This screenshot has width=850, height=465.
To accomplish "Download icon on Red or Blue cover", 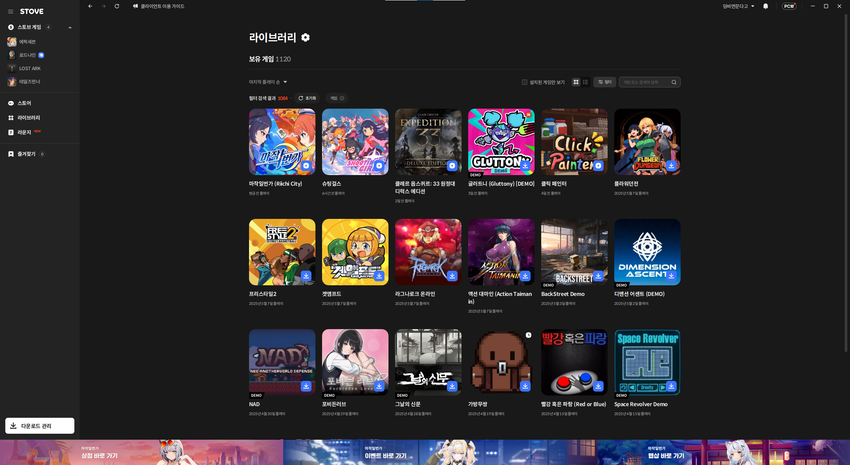I will click(x=598, y=386).
